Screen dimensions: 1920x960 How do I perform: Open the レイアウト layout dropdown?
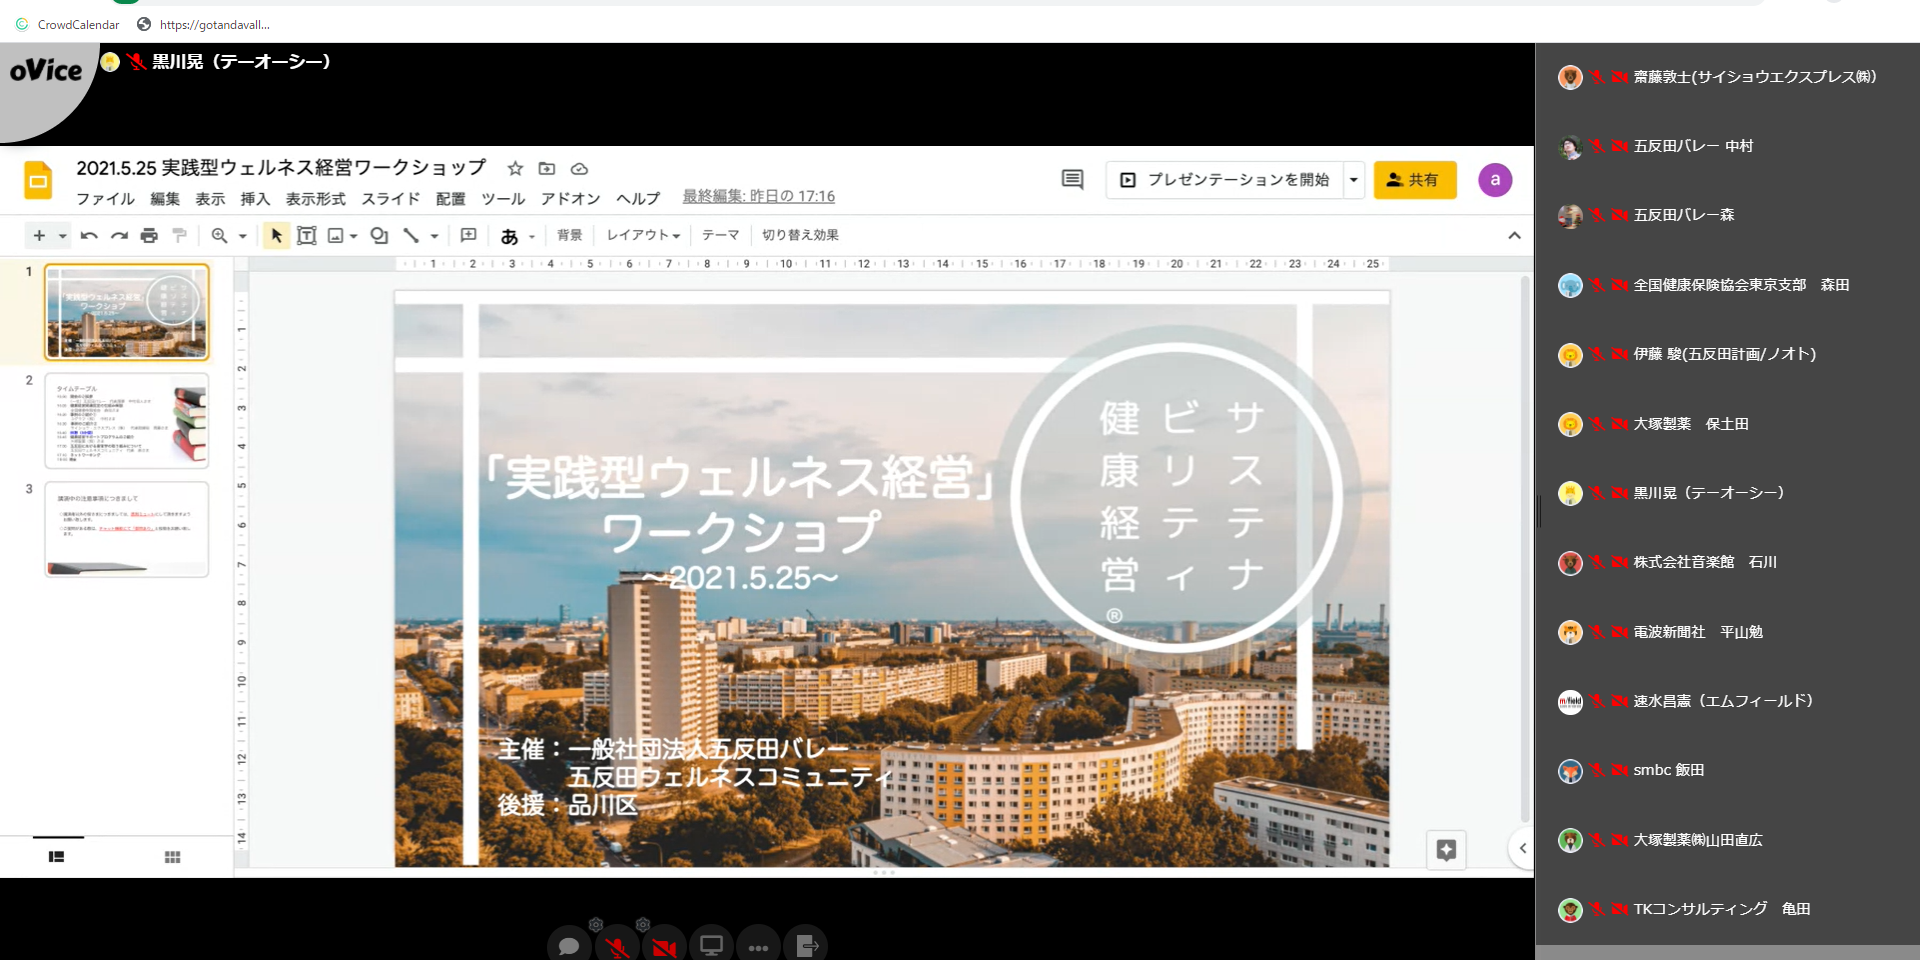(x=643, y=236)
